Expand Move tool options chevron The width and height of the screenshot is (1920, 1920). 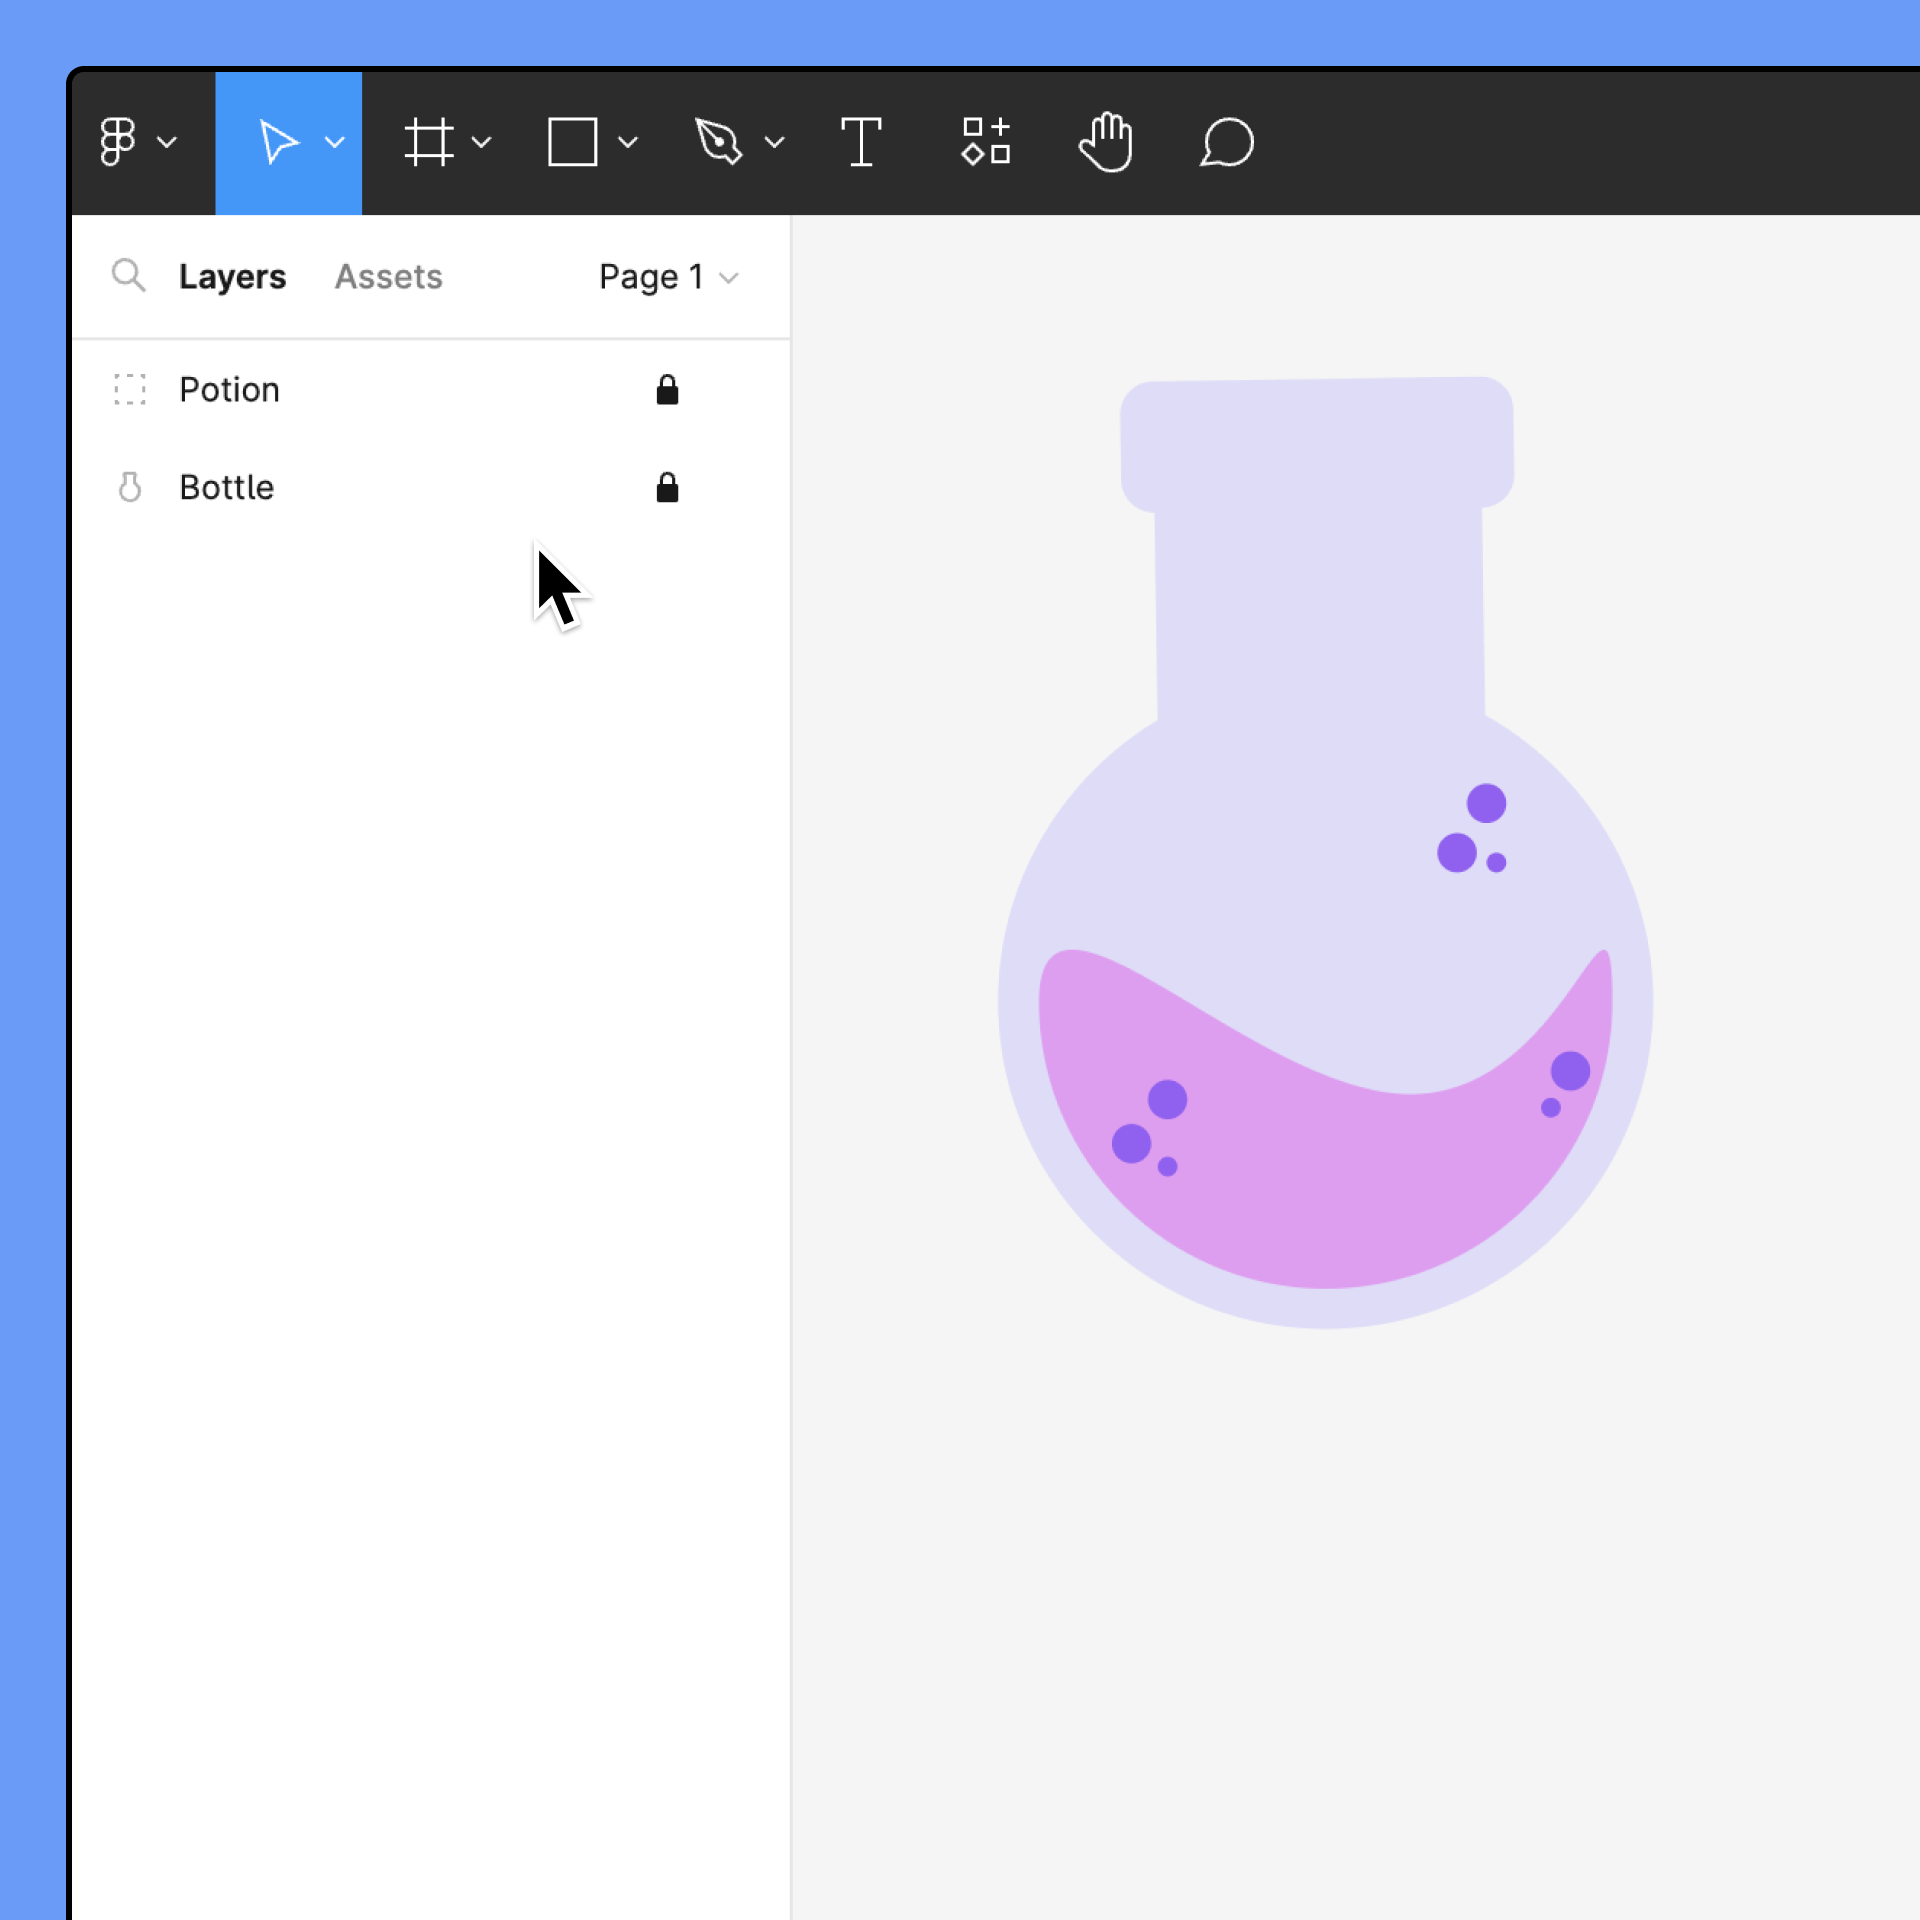pyautogui.click(x=335, y=142)
